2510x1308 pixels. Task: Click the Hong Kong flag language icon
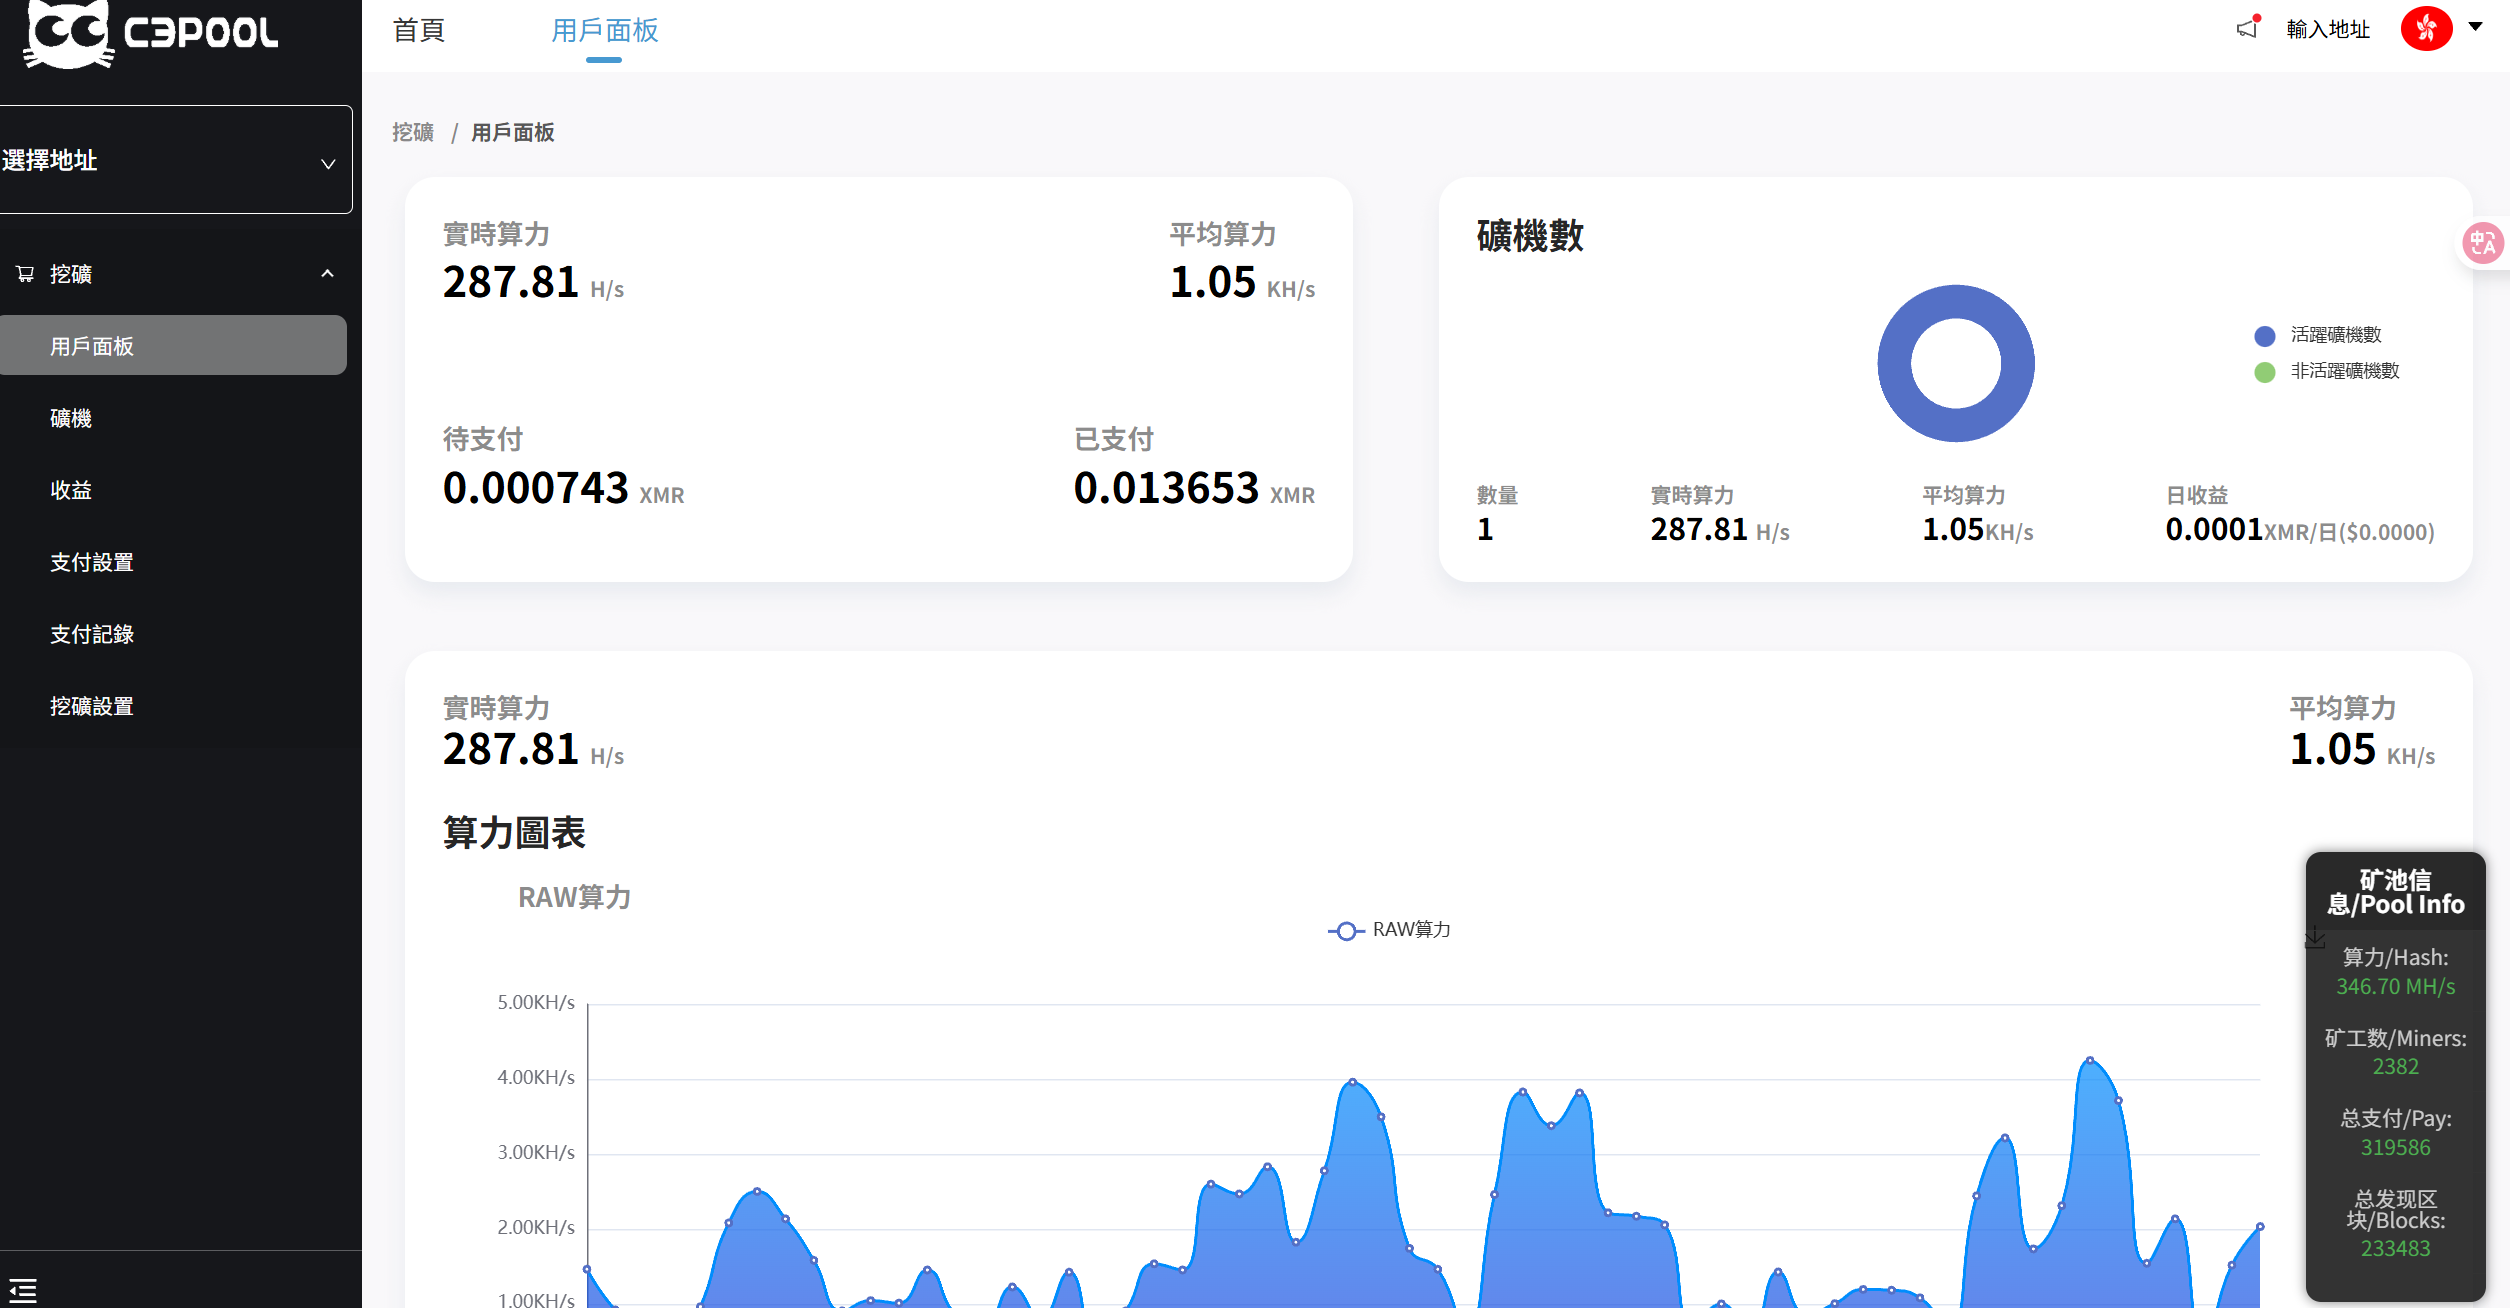tap(2426, 28)
